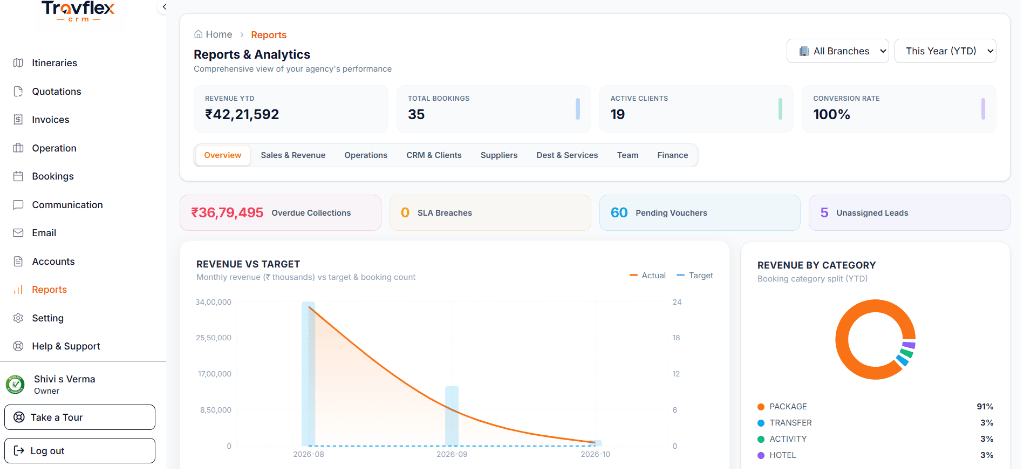Click the Travflex CRM logo
Image resolution: width=1021 pixels, height=469 pixels.
point(77,11)
